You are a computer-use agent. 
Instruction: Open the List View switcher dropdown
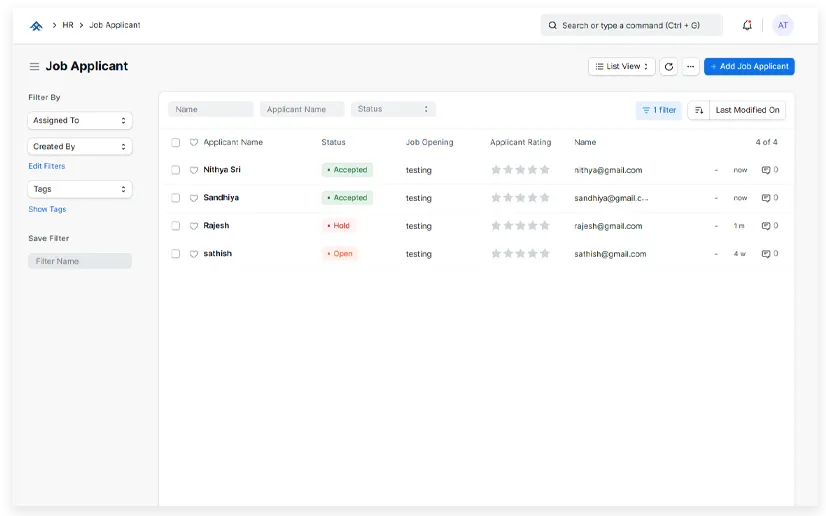[622, 67]
